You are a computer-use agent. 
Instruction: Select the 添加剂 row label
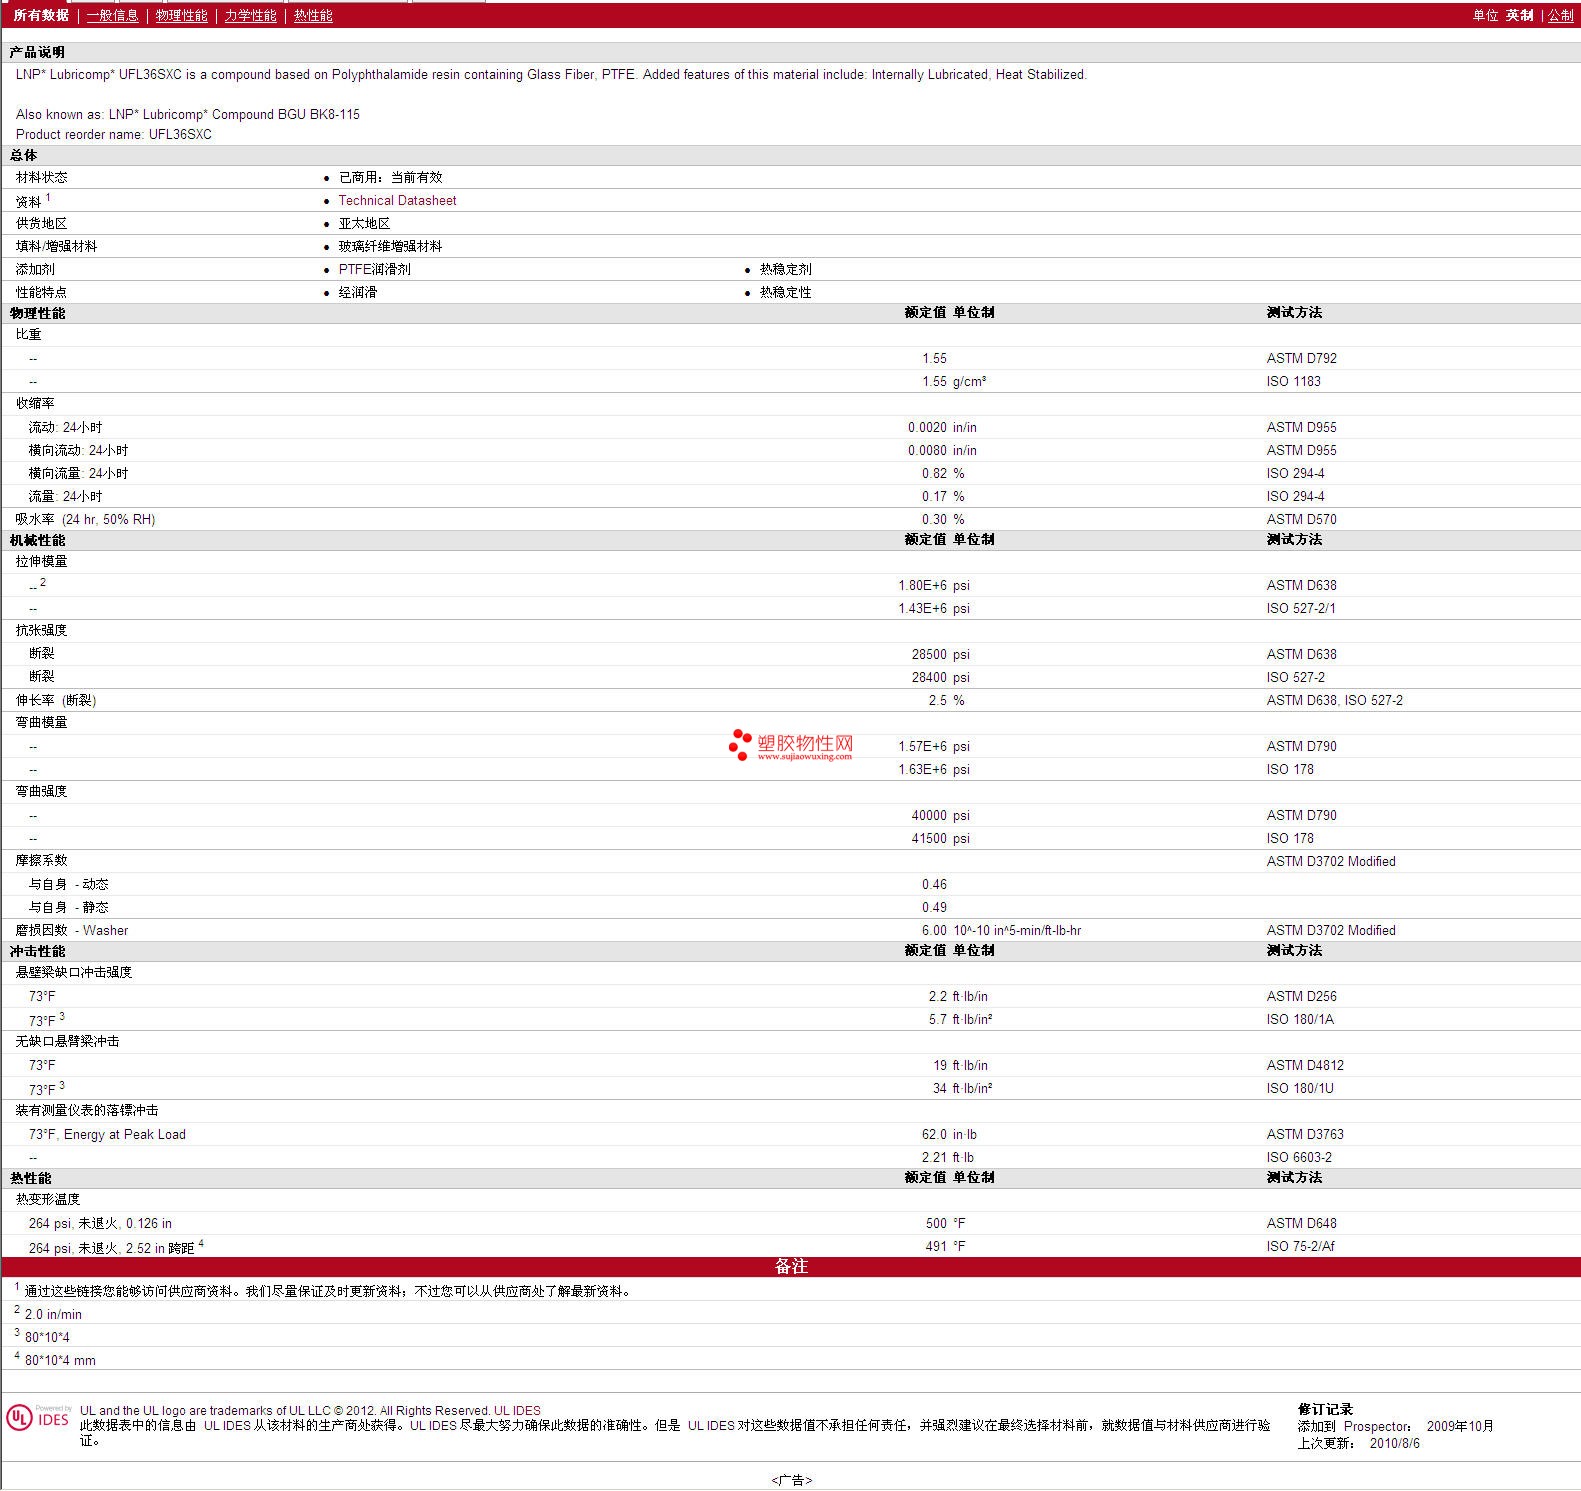(35, 269)
